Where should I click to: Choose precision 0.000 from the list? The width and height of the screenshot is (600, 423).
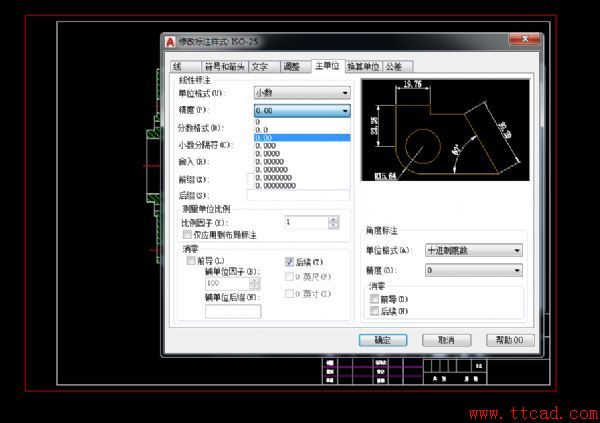tap(302, 146)
